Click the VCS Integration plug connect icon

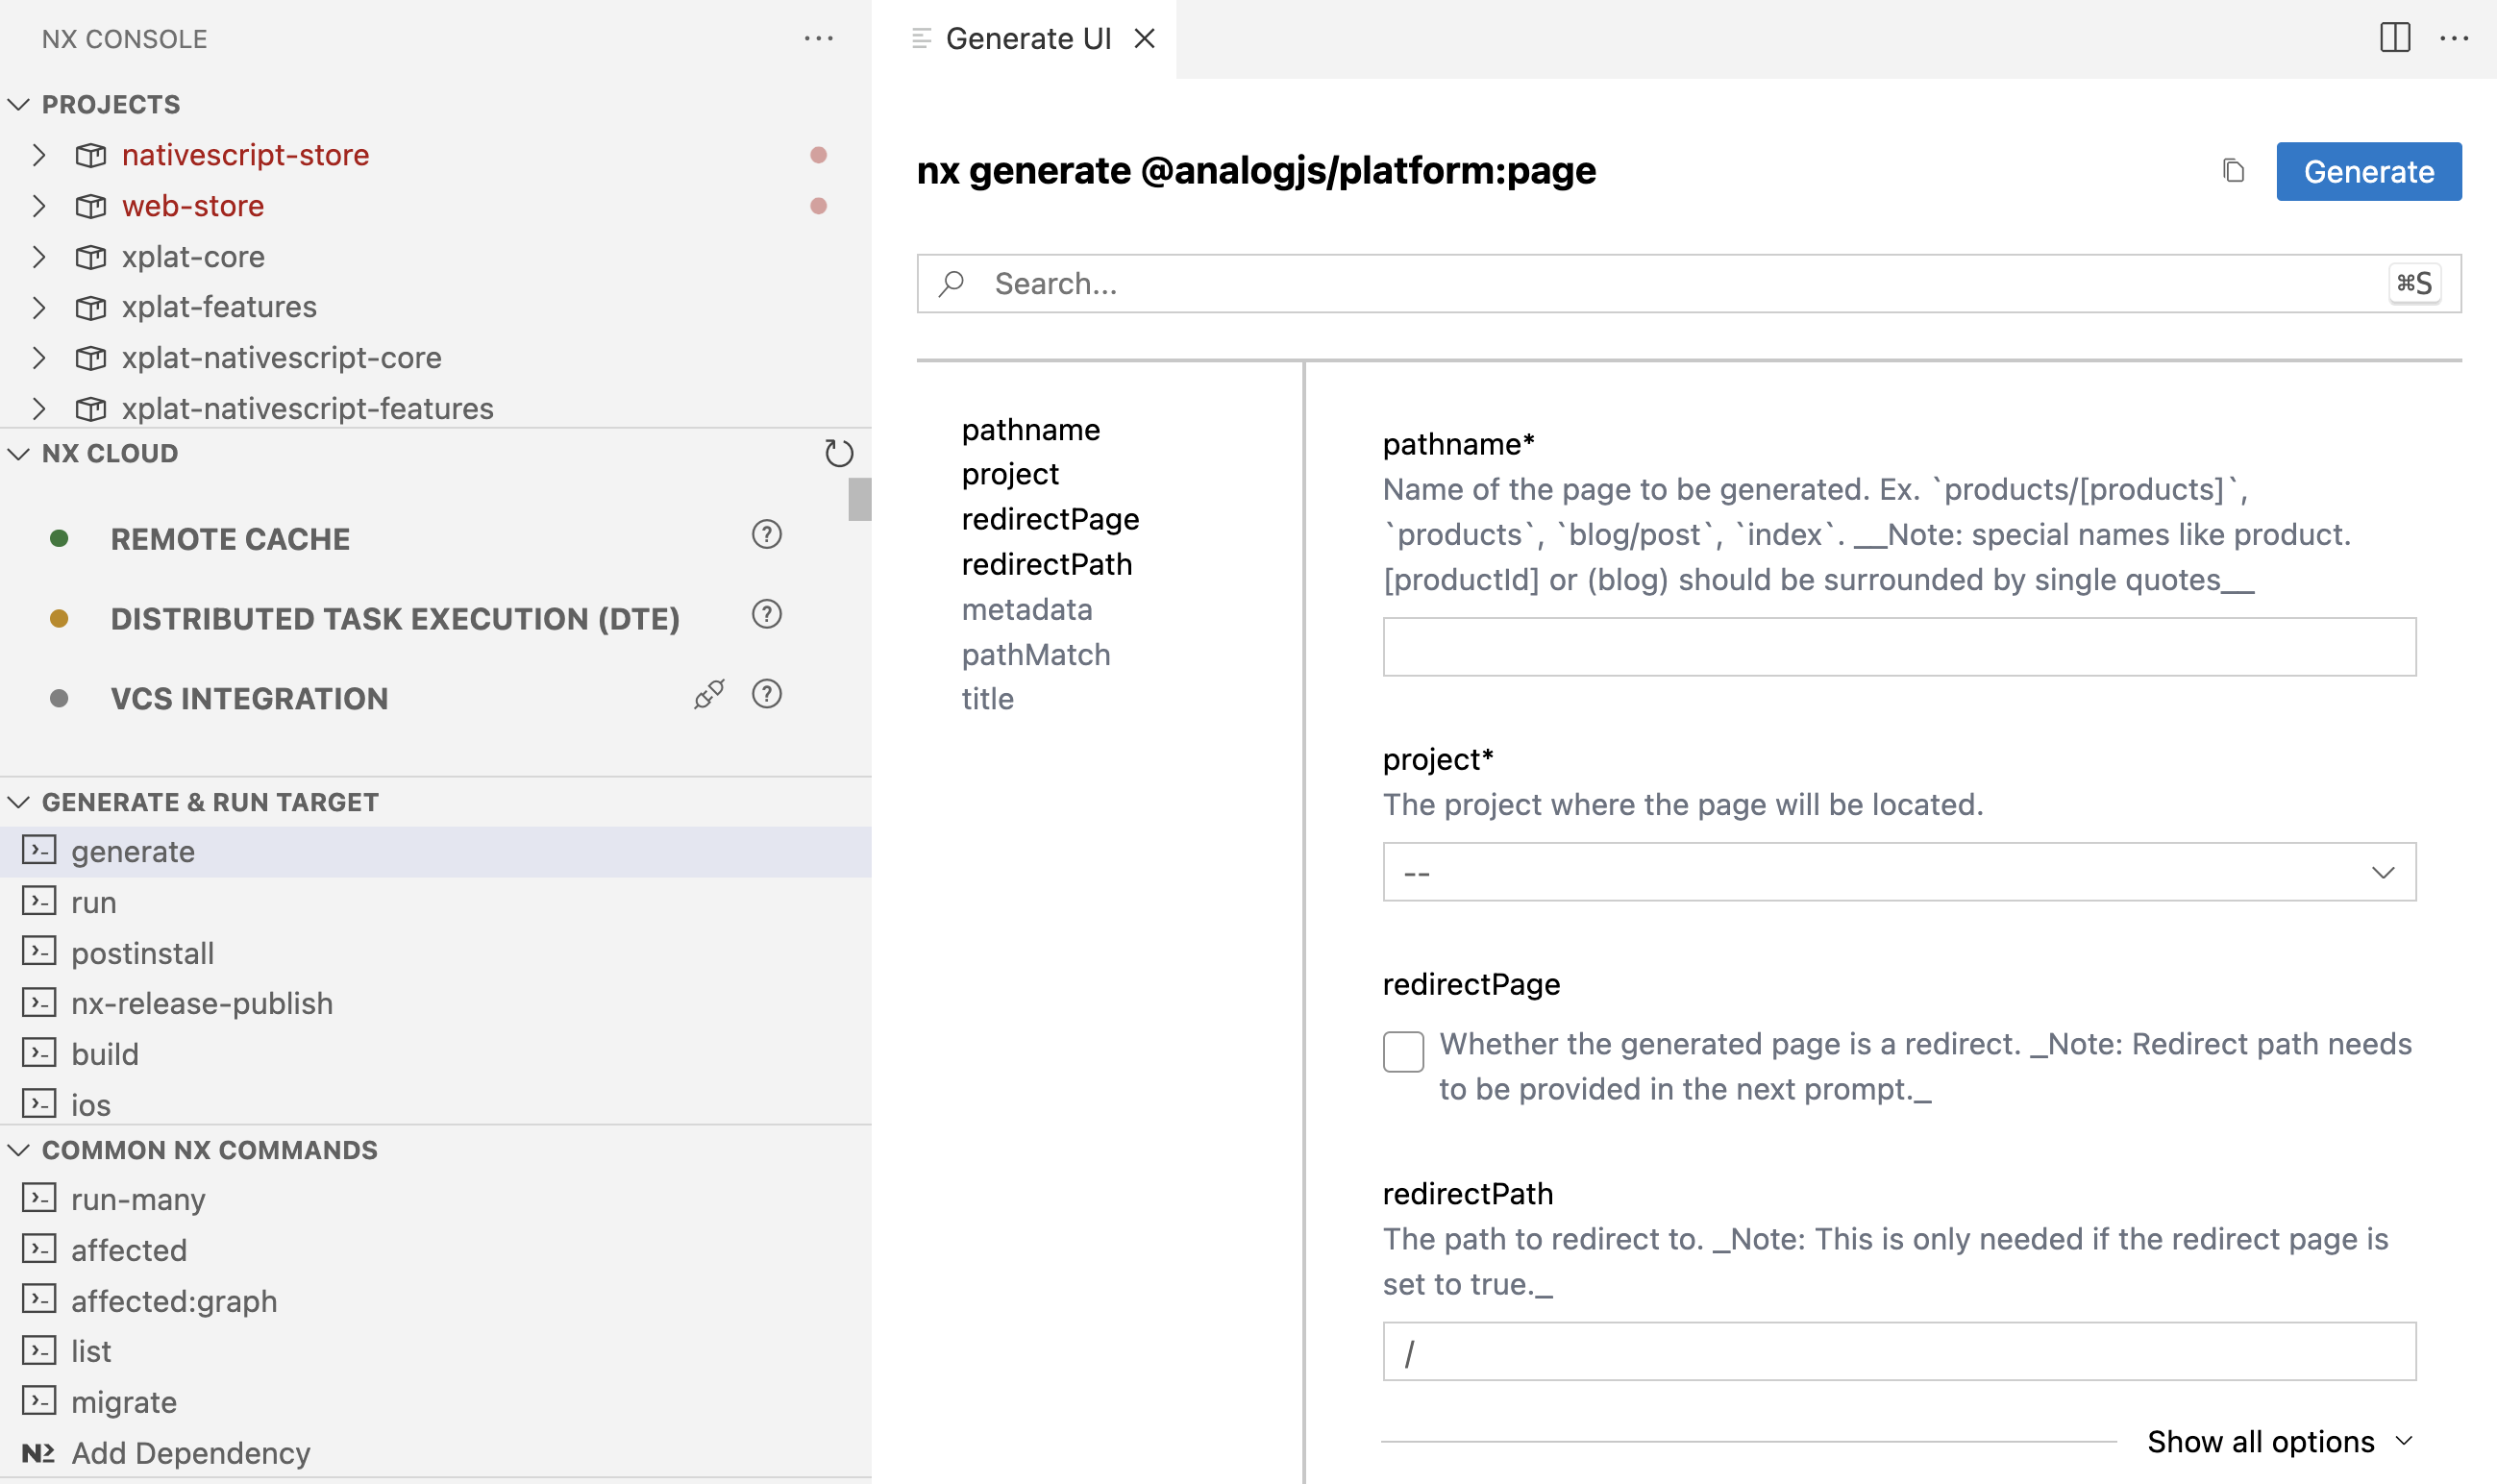(x=709, y=694)
